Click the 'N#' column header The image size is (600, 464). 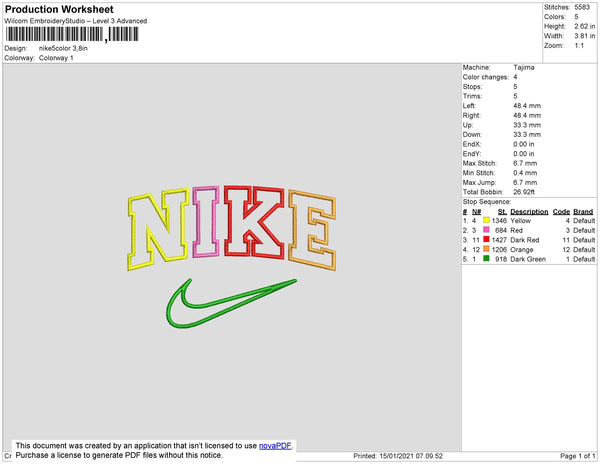coord(476,212)
